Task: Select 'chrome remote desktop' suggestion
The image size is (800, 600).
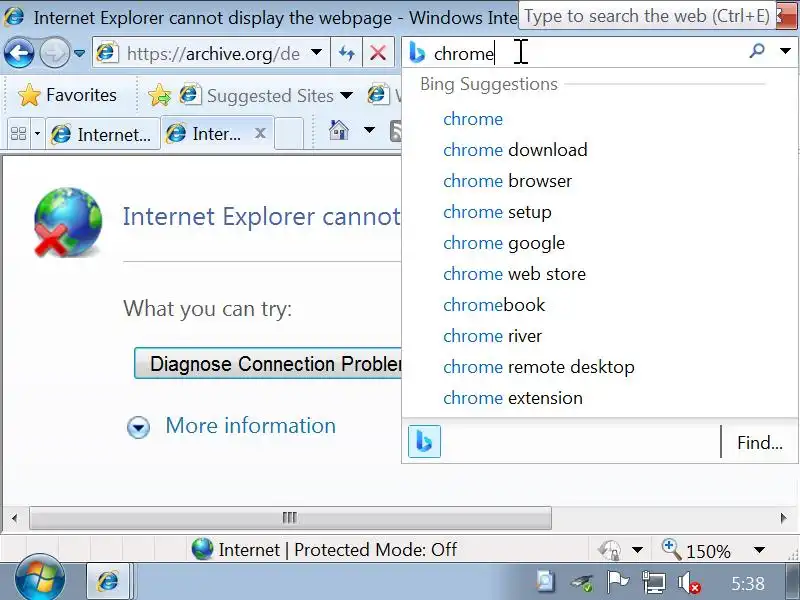Action: coord(539,367)
